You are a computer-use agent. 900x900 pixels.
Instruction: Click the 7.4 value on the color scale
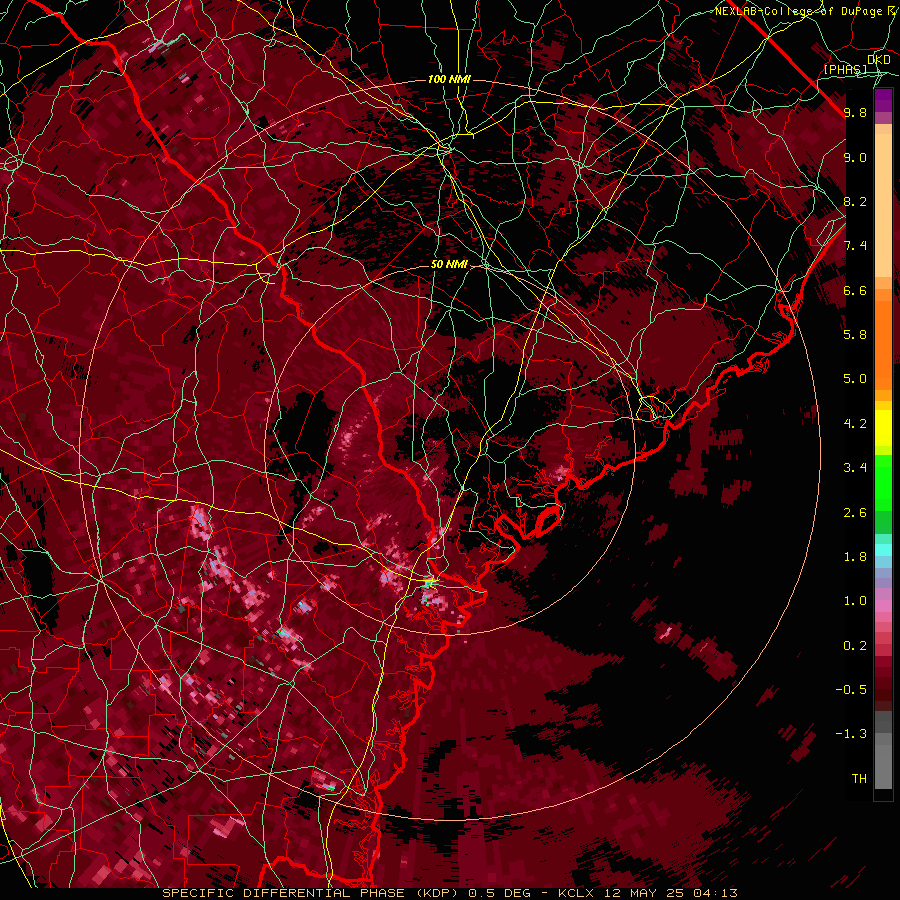pyautogui.click(x=855, y=246)
